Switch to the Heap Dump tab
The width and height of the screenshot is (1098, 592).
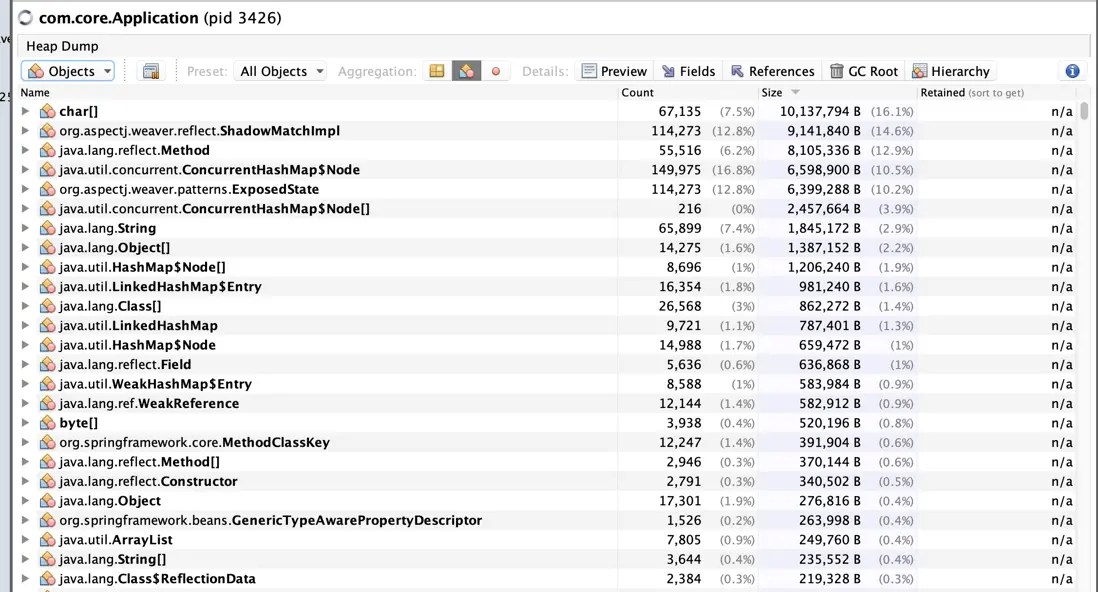61,45
